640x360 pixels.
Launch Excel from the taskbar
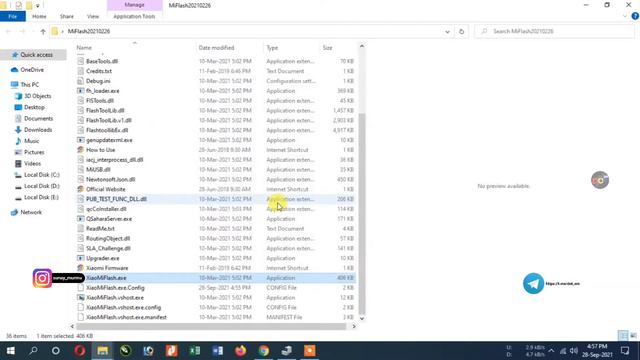pos(194,351)
